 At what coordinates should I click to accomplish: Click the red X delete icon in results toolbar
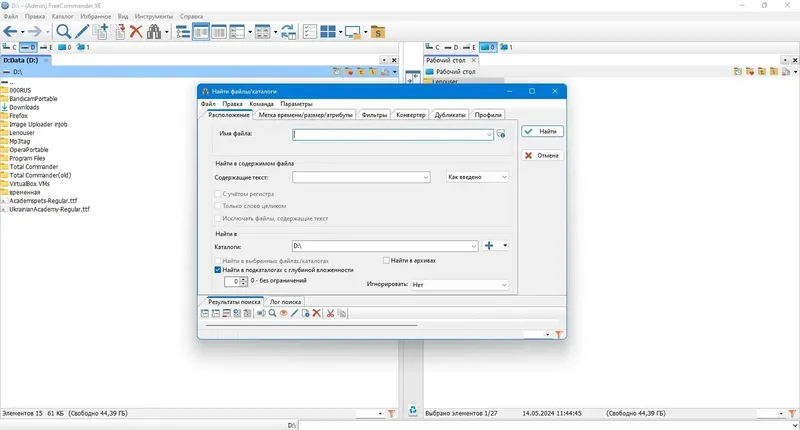316,313
